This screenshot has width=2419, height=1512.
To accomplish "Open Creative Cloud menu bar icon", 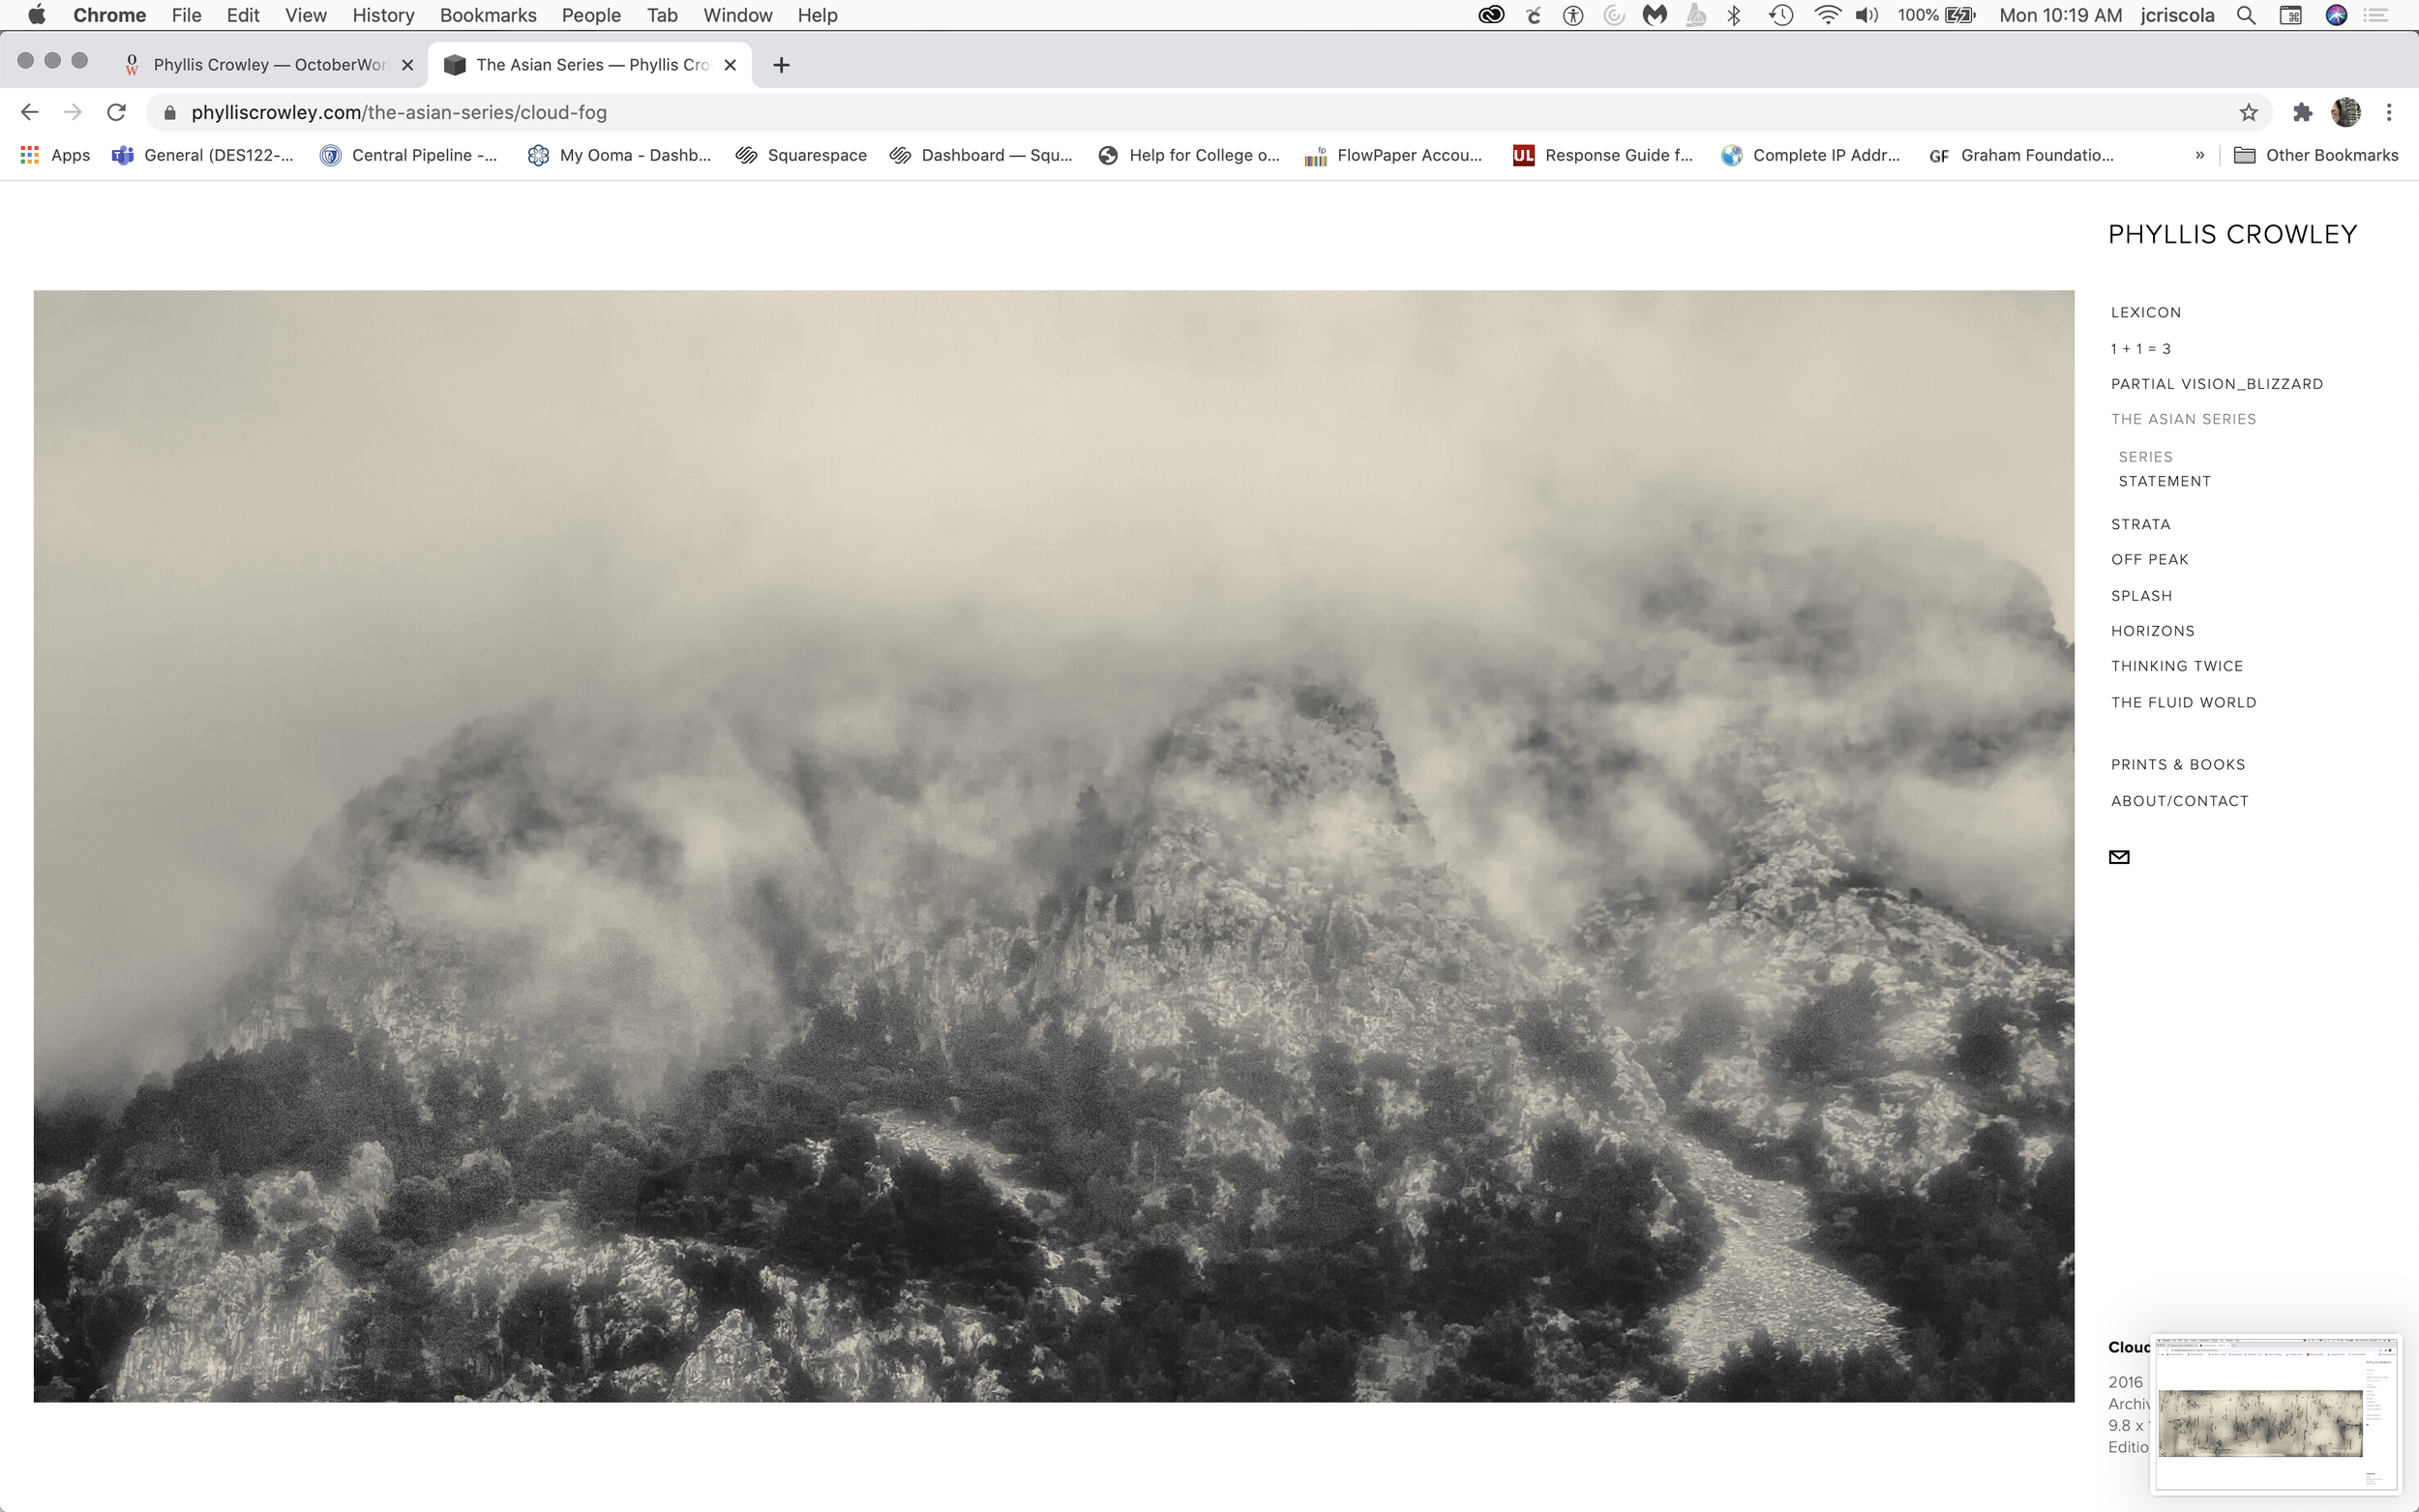I will 1491,15.
